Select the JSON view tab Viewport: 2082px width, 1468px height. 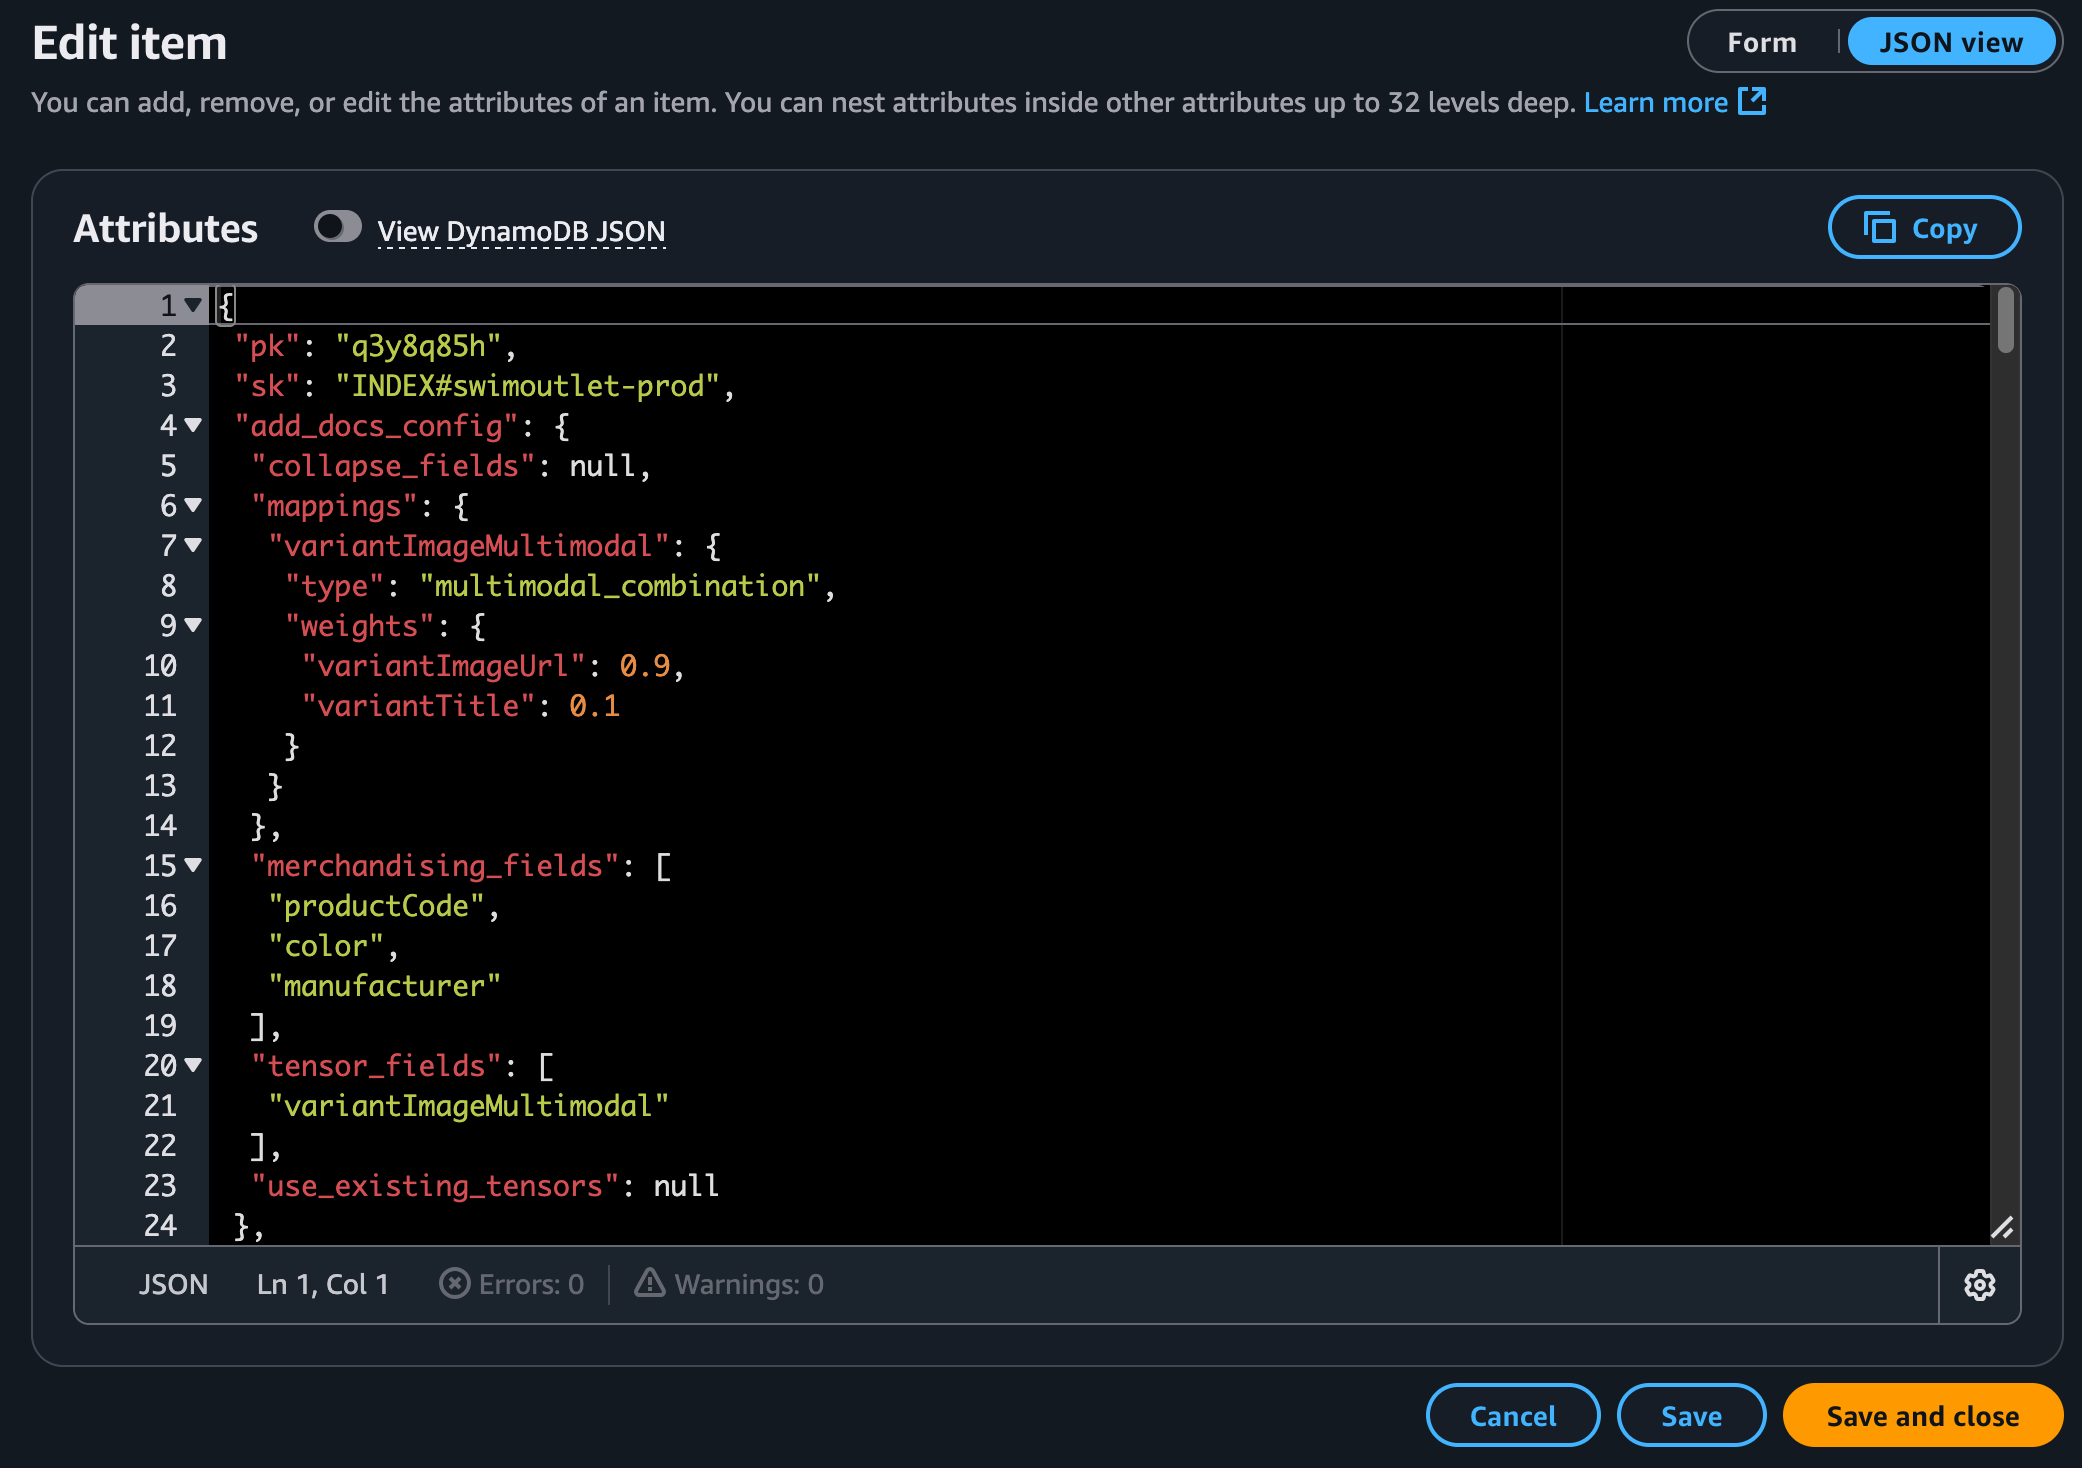point(1950,43)
